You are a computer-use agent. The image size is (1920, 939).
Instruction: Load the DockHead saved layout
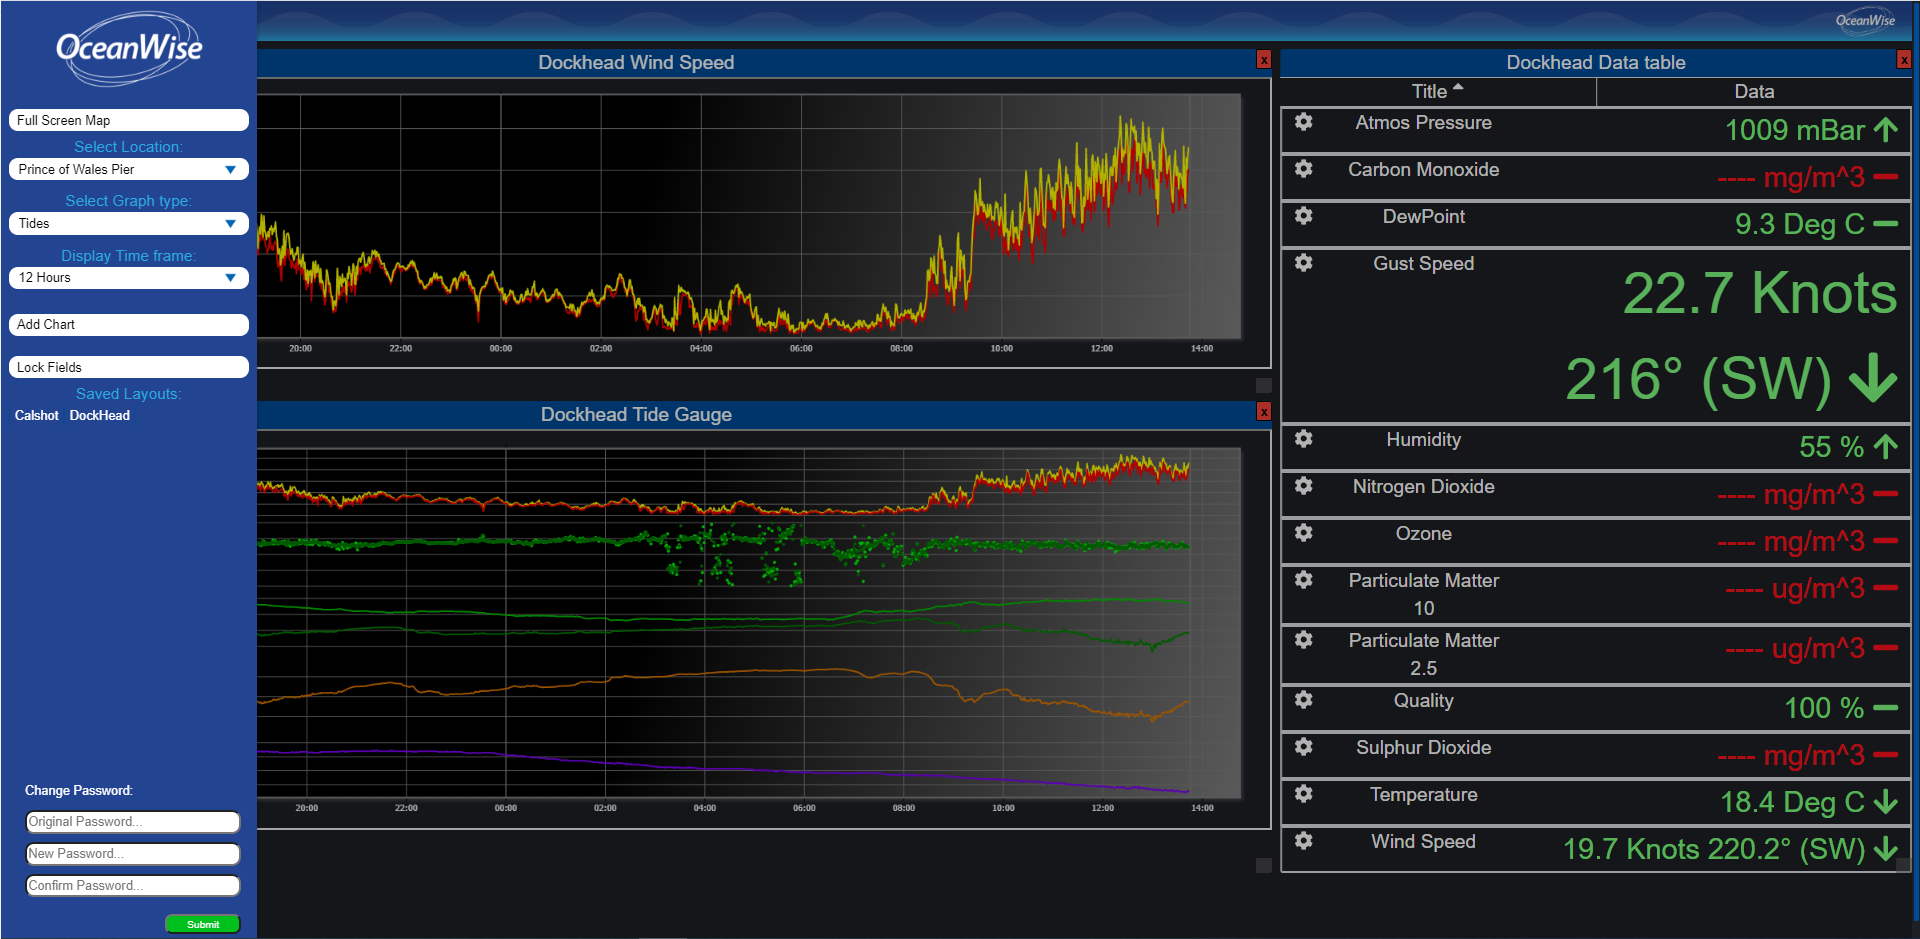(x=100, y=416)
